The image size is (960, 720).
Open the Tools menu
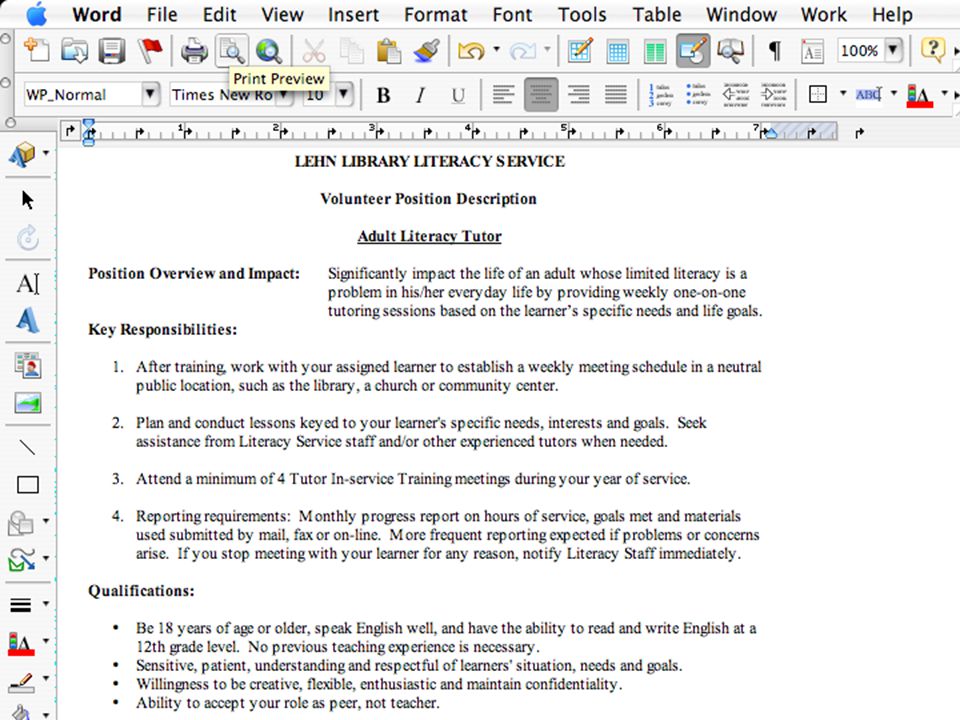click(582, 14)
